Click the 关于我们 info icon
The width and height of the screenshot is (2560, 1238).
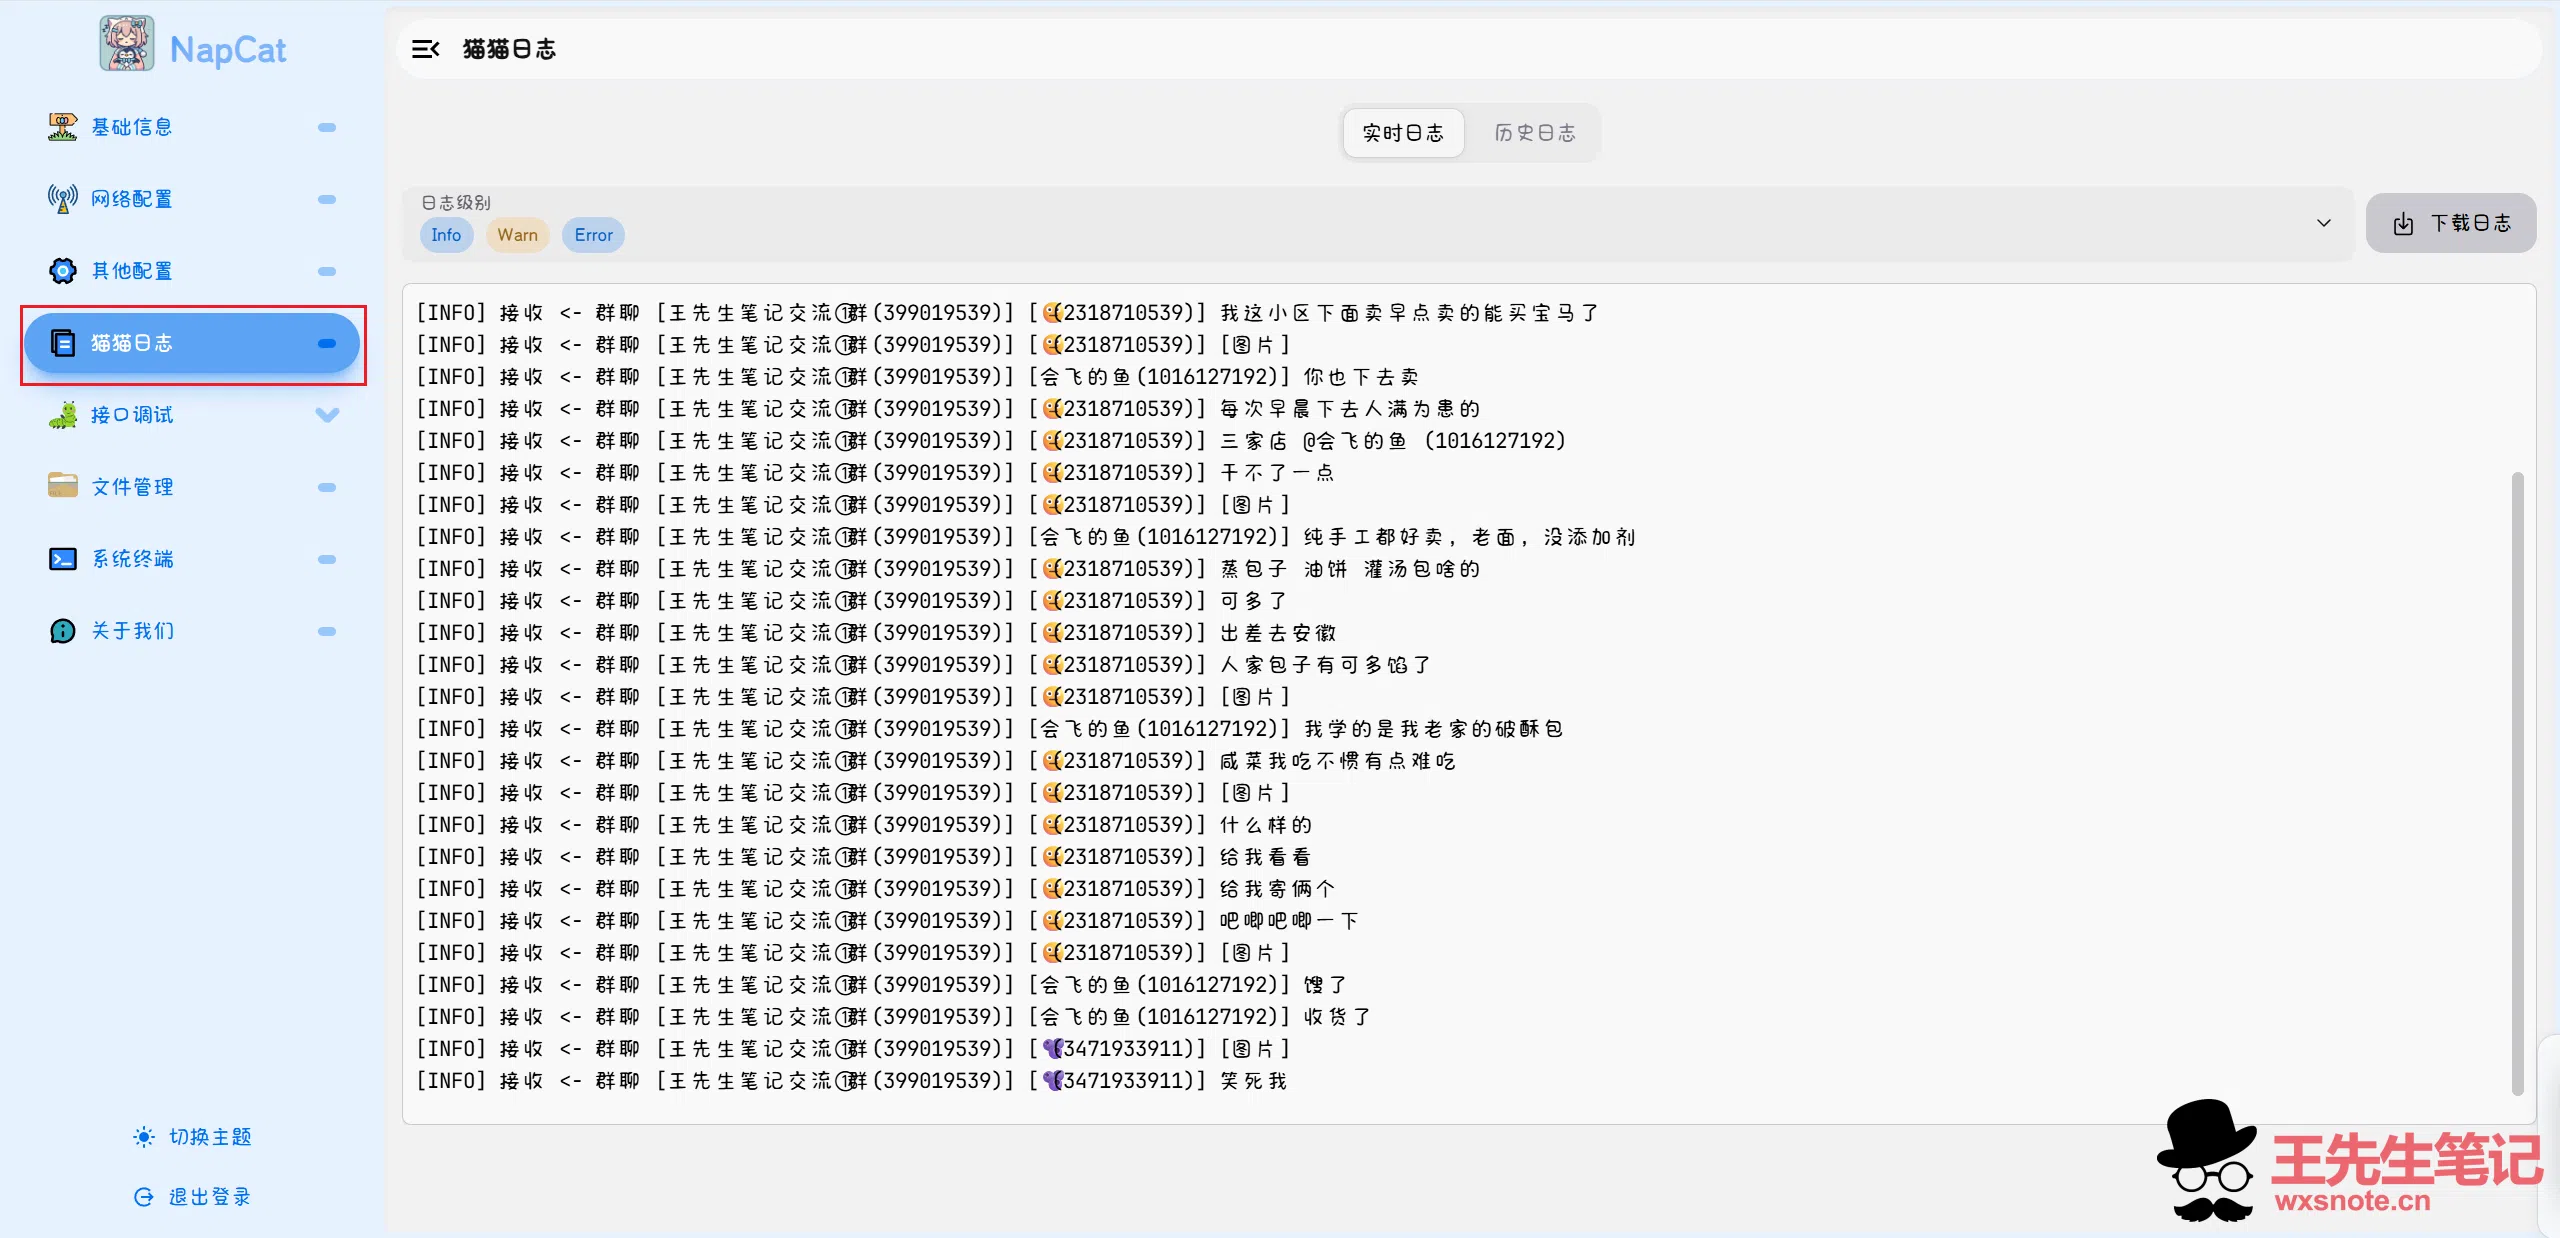[x=62, y=630]
